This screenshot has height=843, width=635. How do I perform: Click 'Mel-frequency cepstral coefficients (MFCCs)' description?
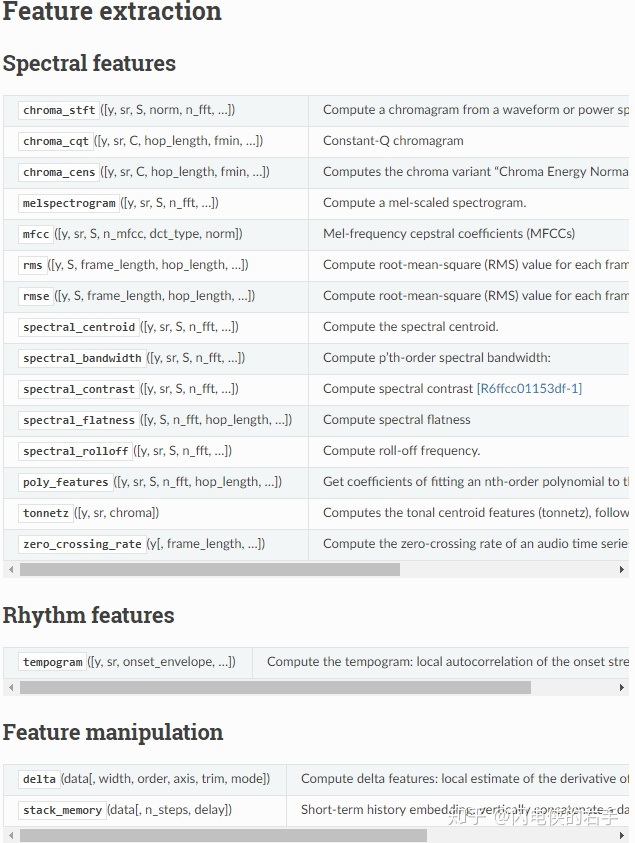(x=449, y=234)
